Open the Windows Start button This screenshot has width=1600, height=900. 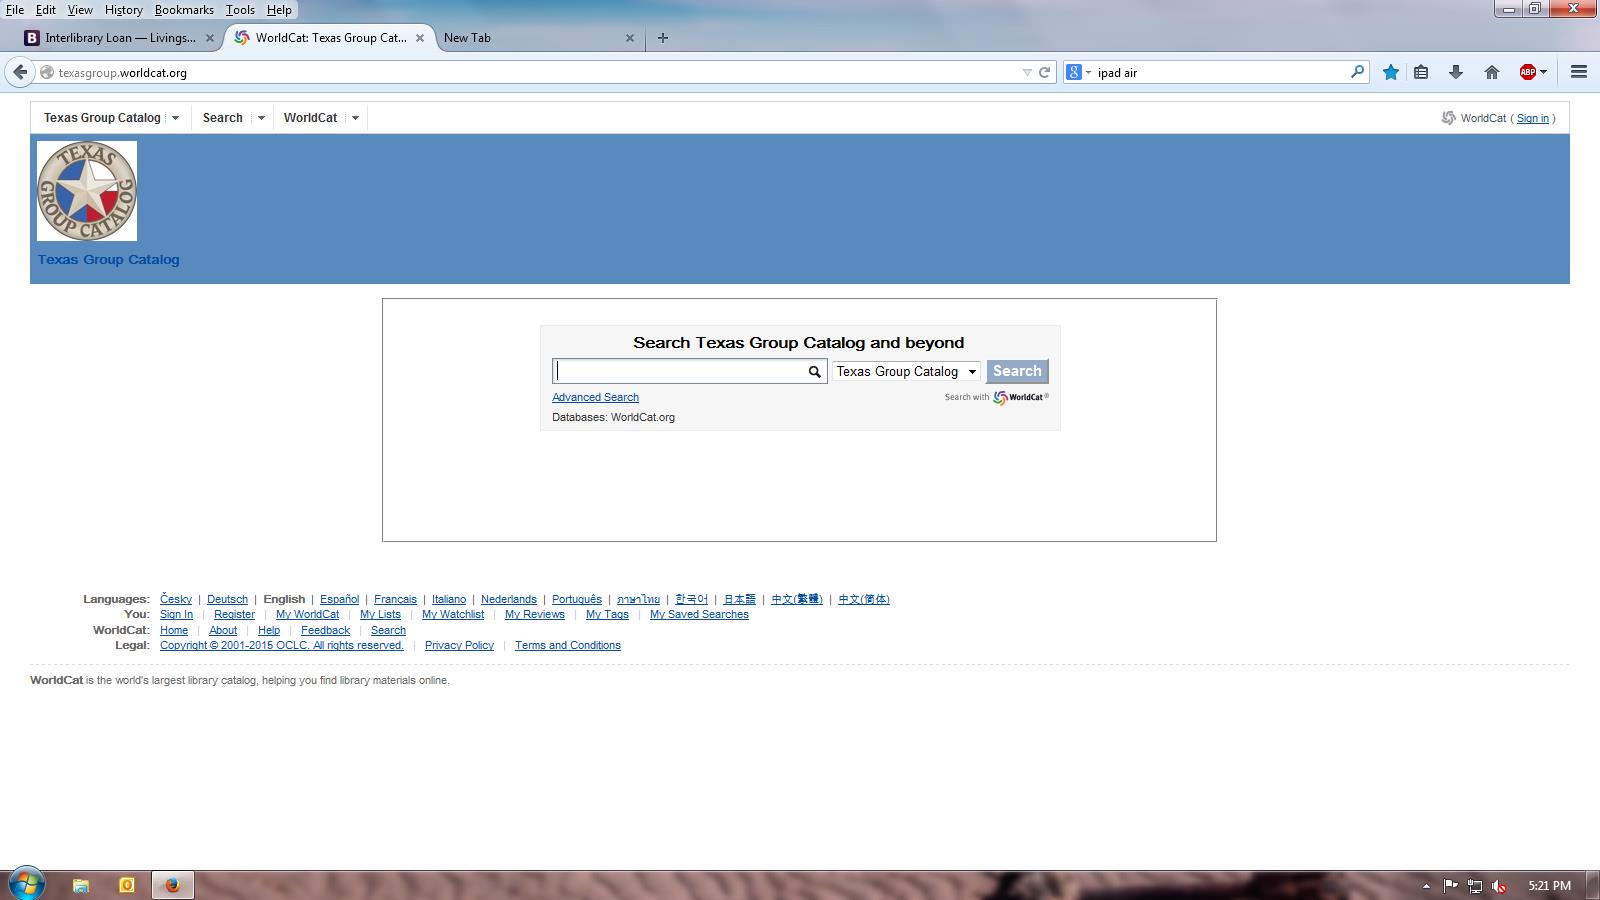[27, 884]
